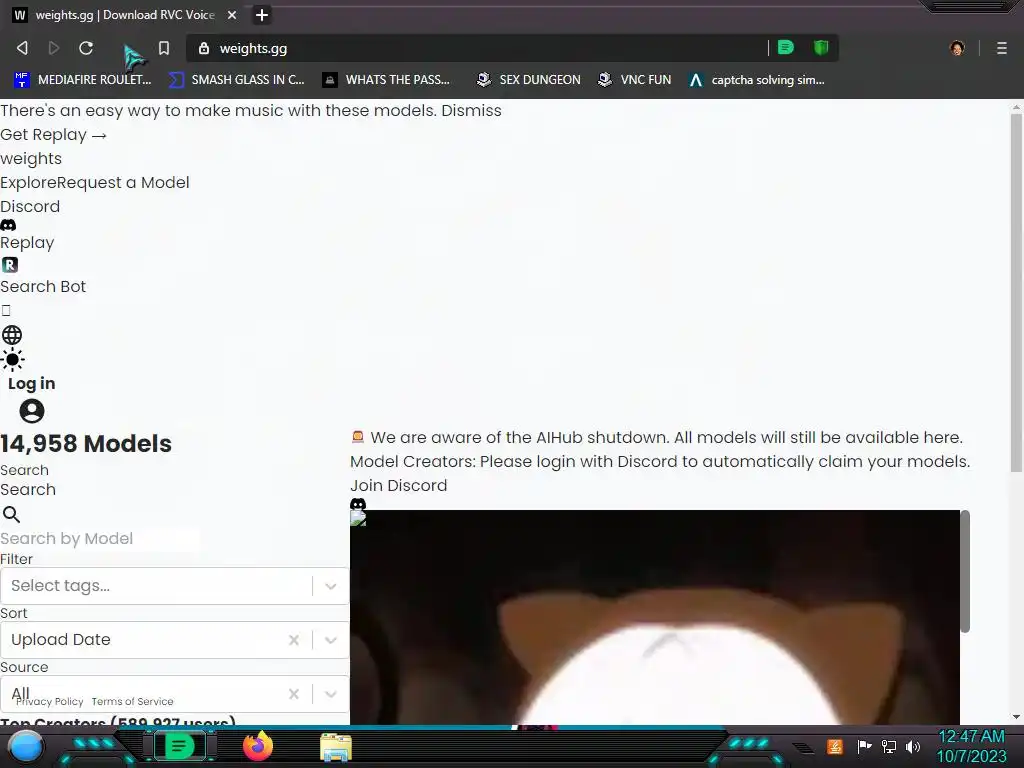The width and height of the screenshot is (1024, 768).
Task: Open SMASH GLASS IN C... bookmark
Action: pos(237,80)
